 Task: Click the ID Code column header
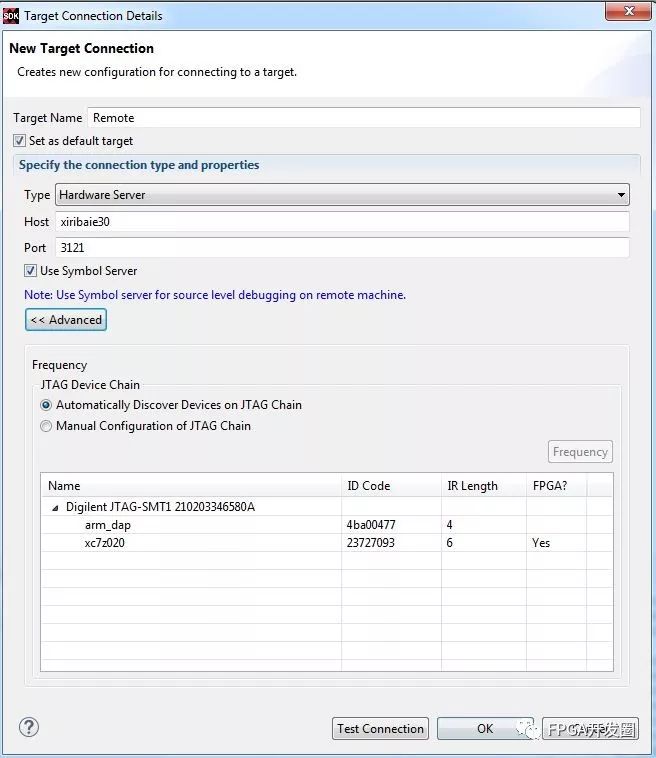368,486
